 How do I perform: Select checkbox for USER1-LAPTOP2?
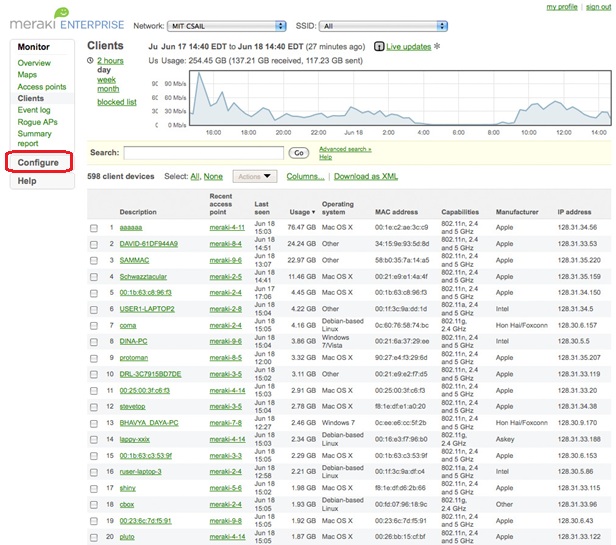pyautogui.click(x=94, y=310)
